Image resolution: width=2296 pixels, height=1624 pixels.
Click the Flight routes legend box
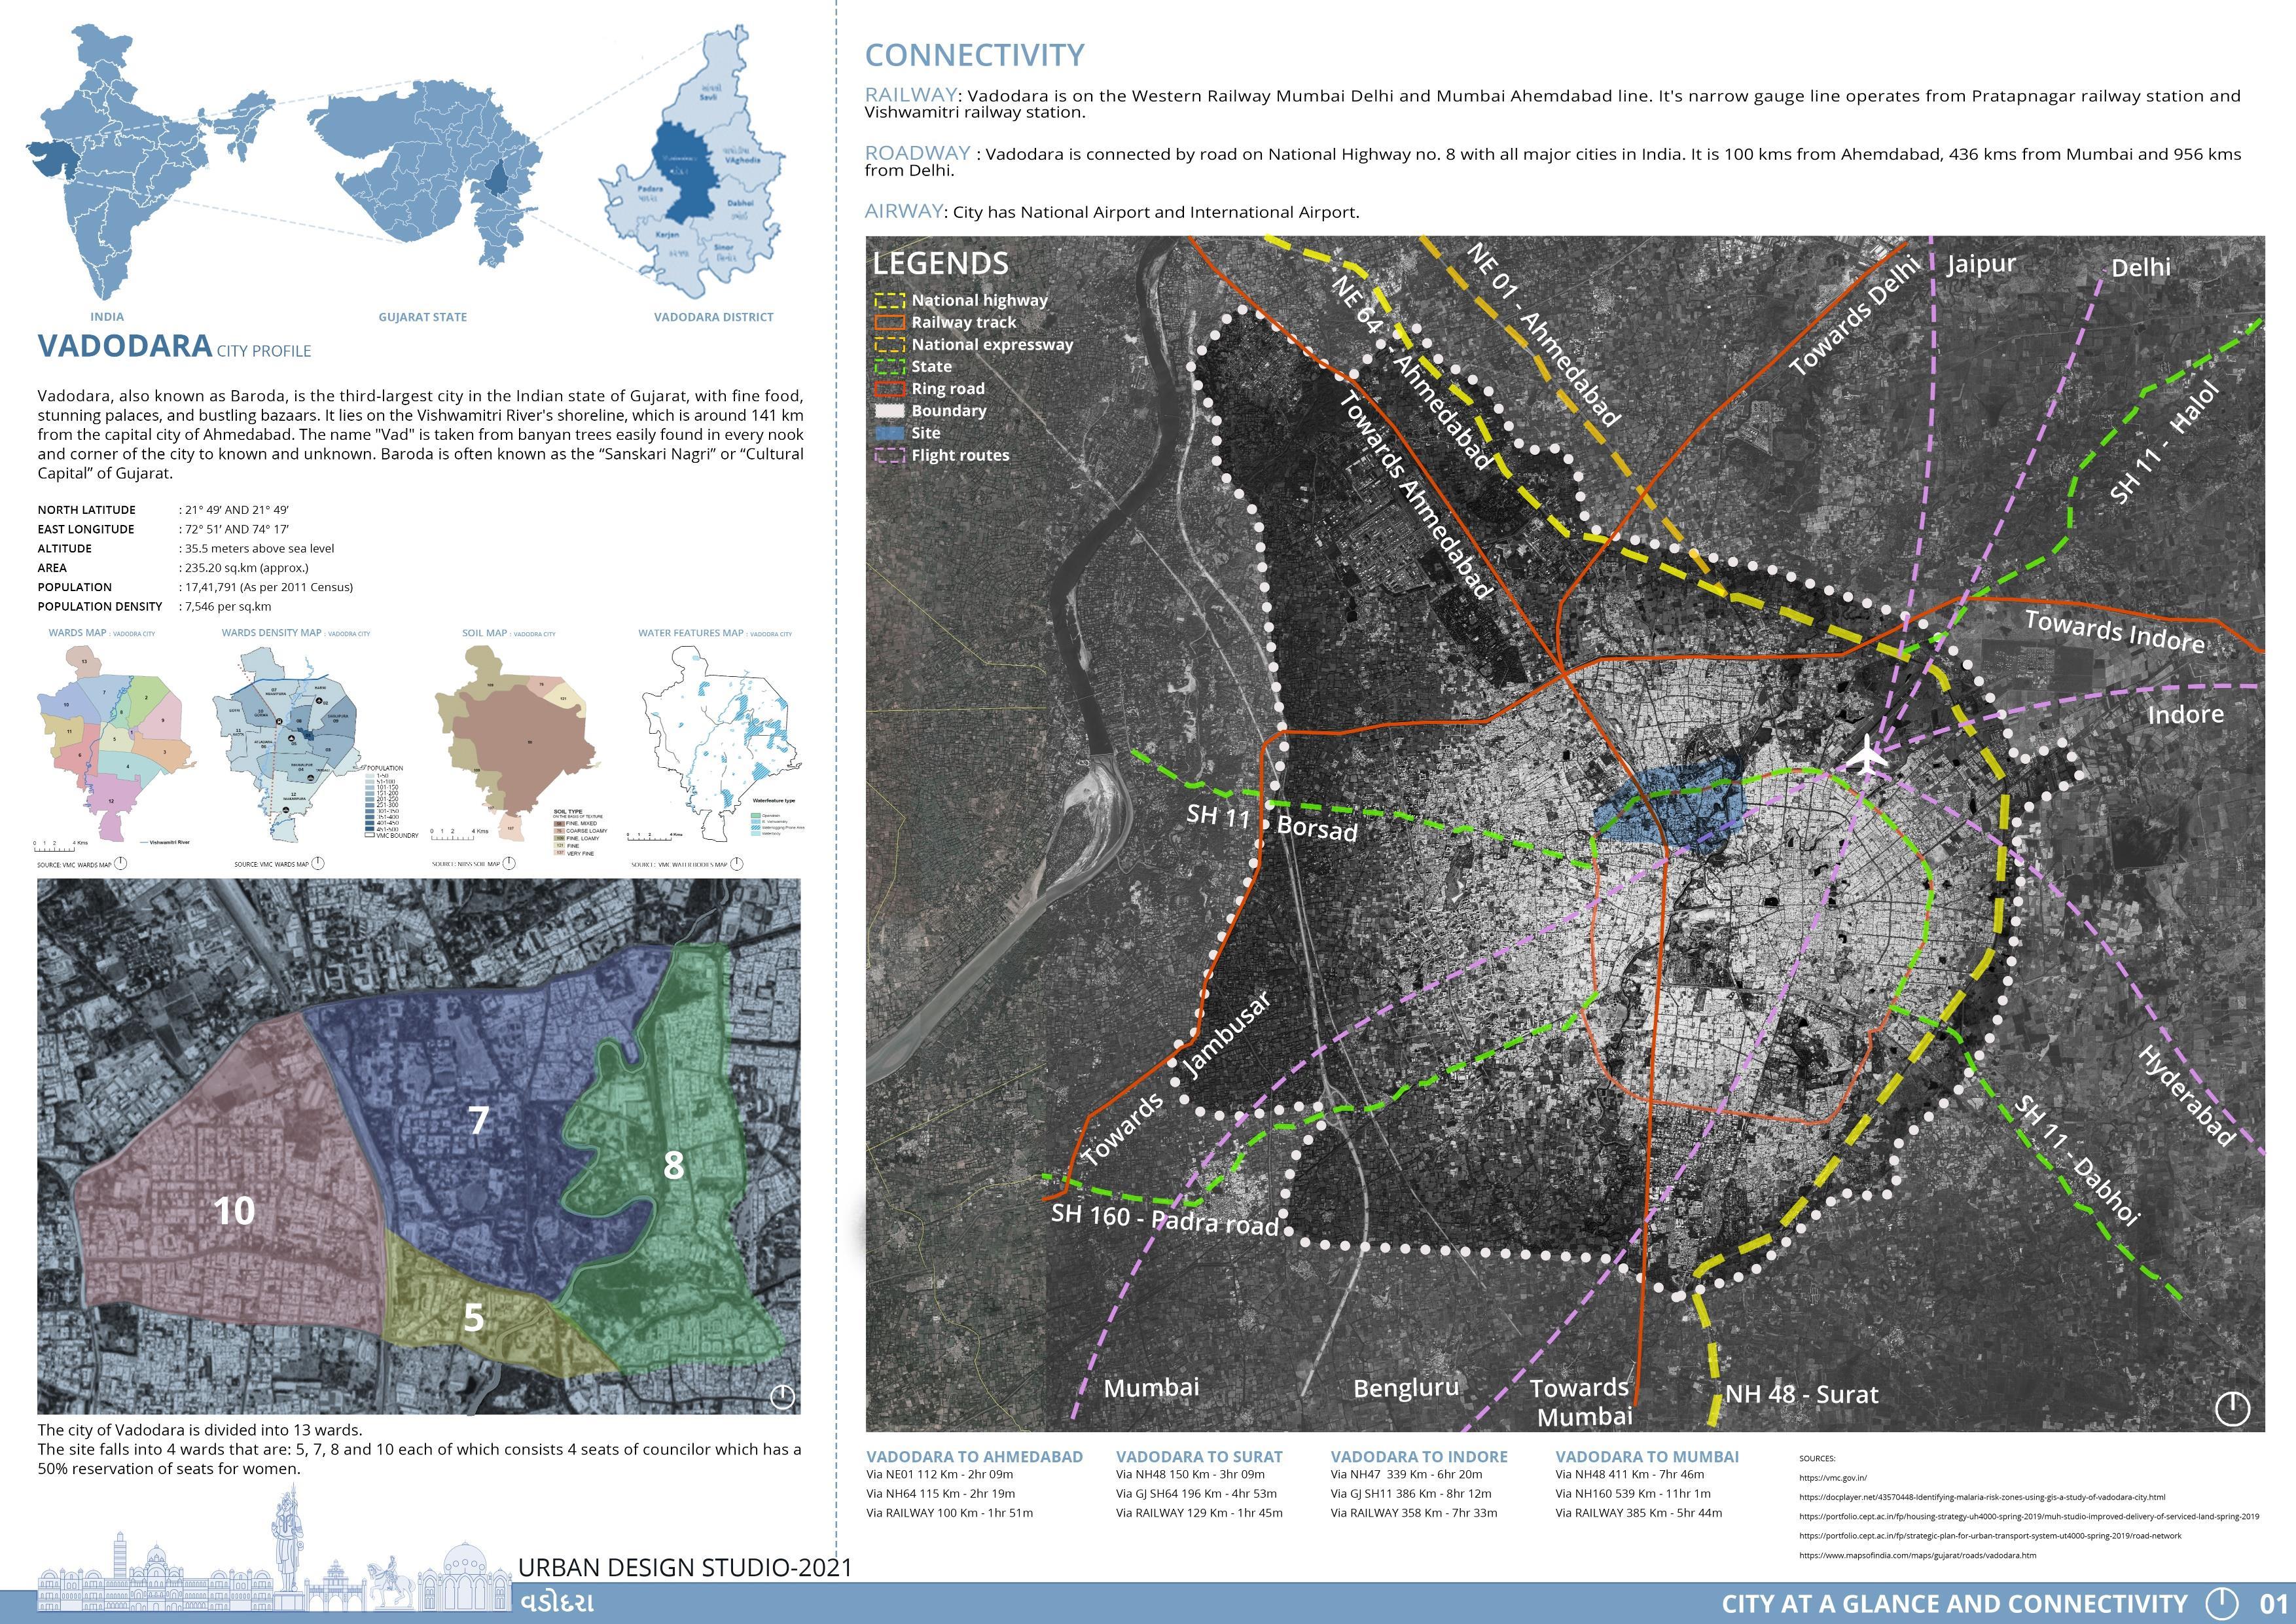pyautogui.click(x=889, y=455)
